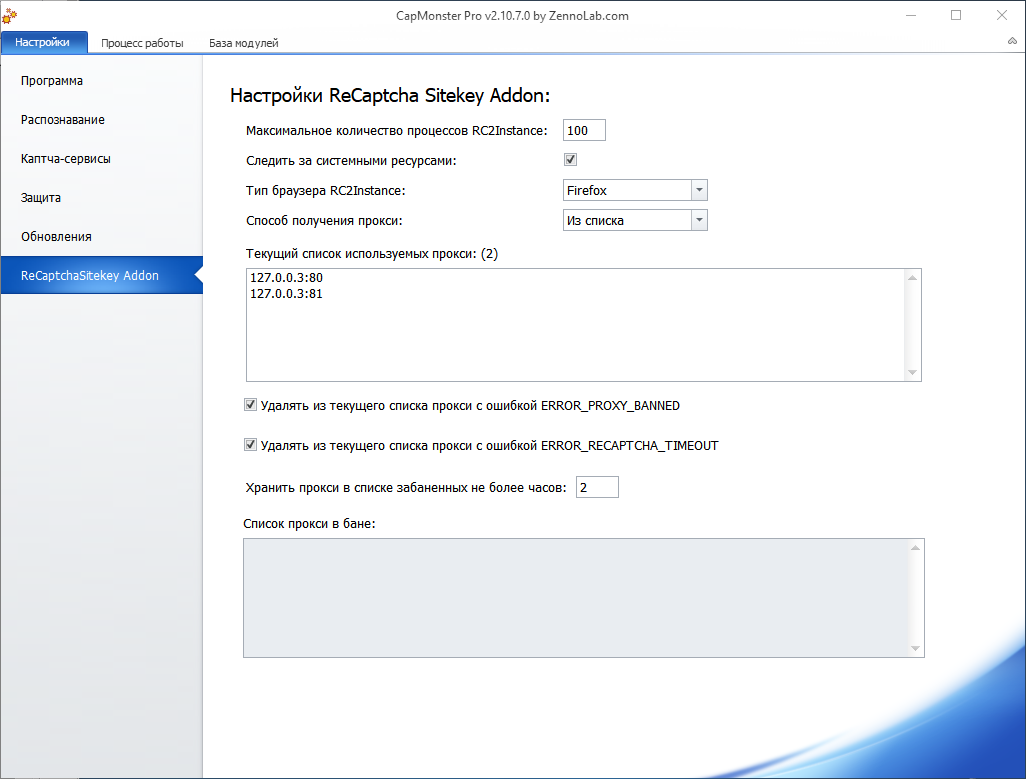Open the proxy source dropdown Из списка
This screenshot has height=779, width=1026.
(635, 220)
